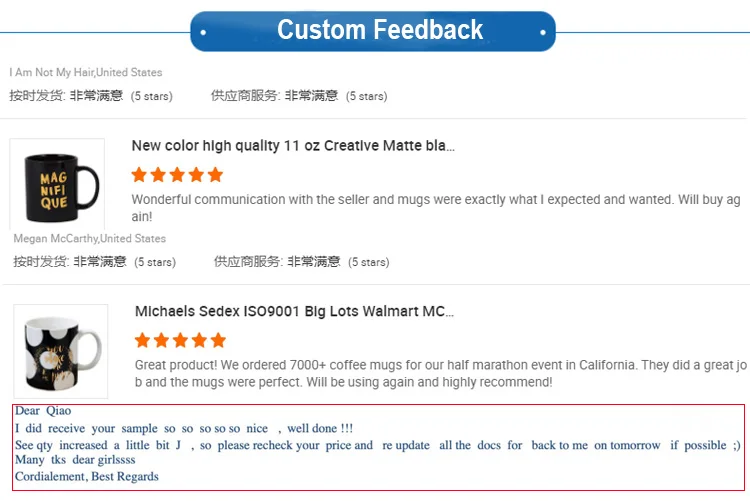This screenshot has height=501, width=750.
Task: Click the Wonderful communication review text
Action: tap(436, 207)
